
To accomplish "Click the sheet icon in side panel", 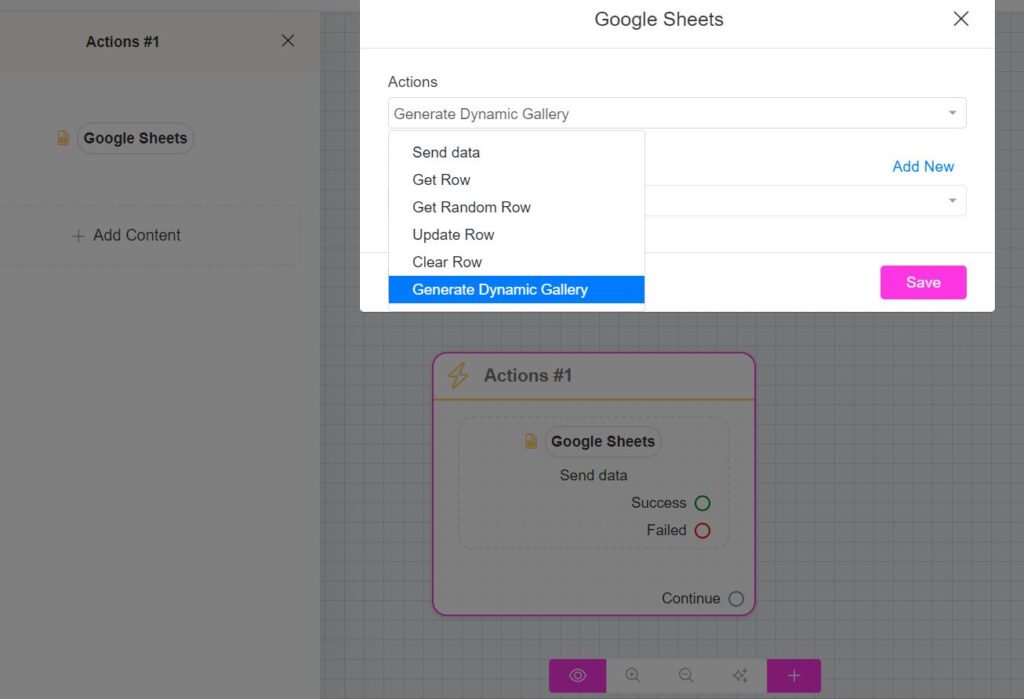I will point(63,138).
